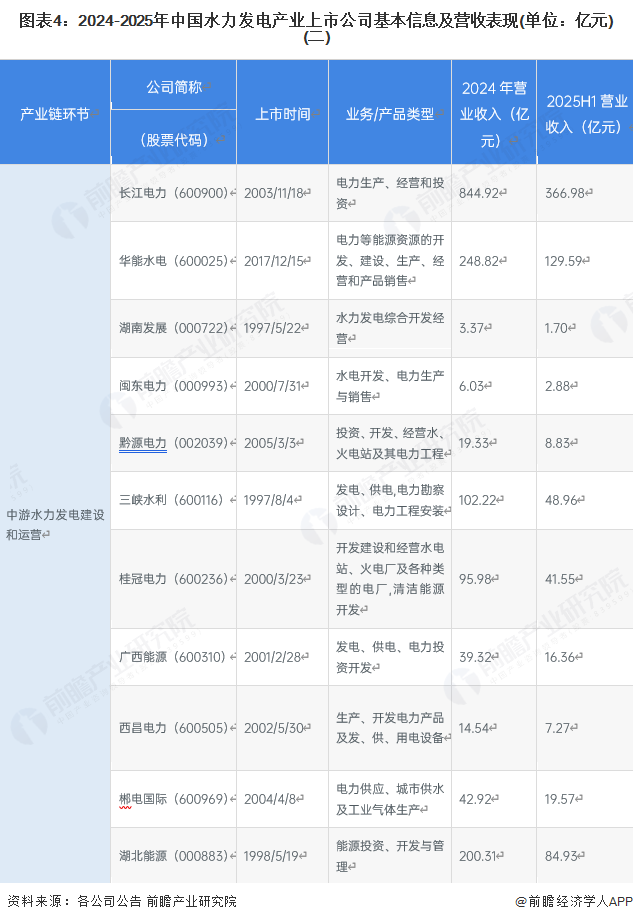Click revenue value 84.93
This screenshot has width=633, height=922.
tap(562, 856)
